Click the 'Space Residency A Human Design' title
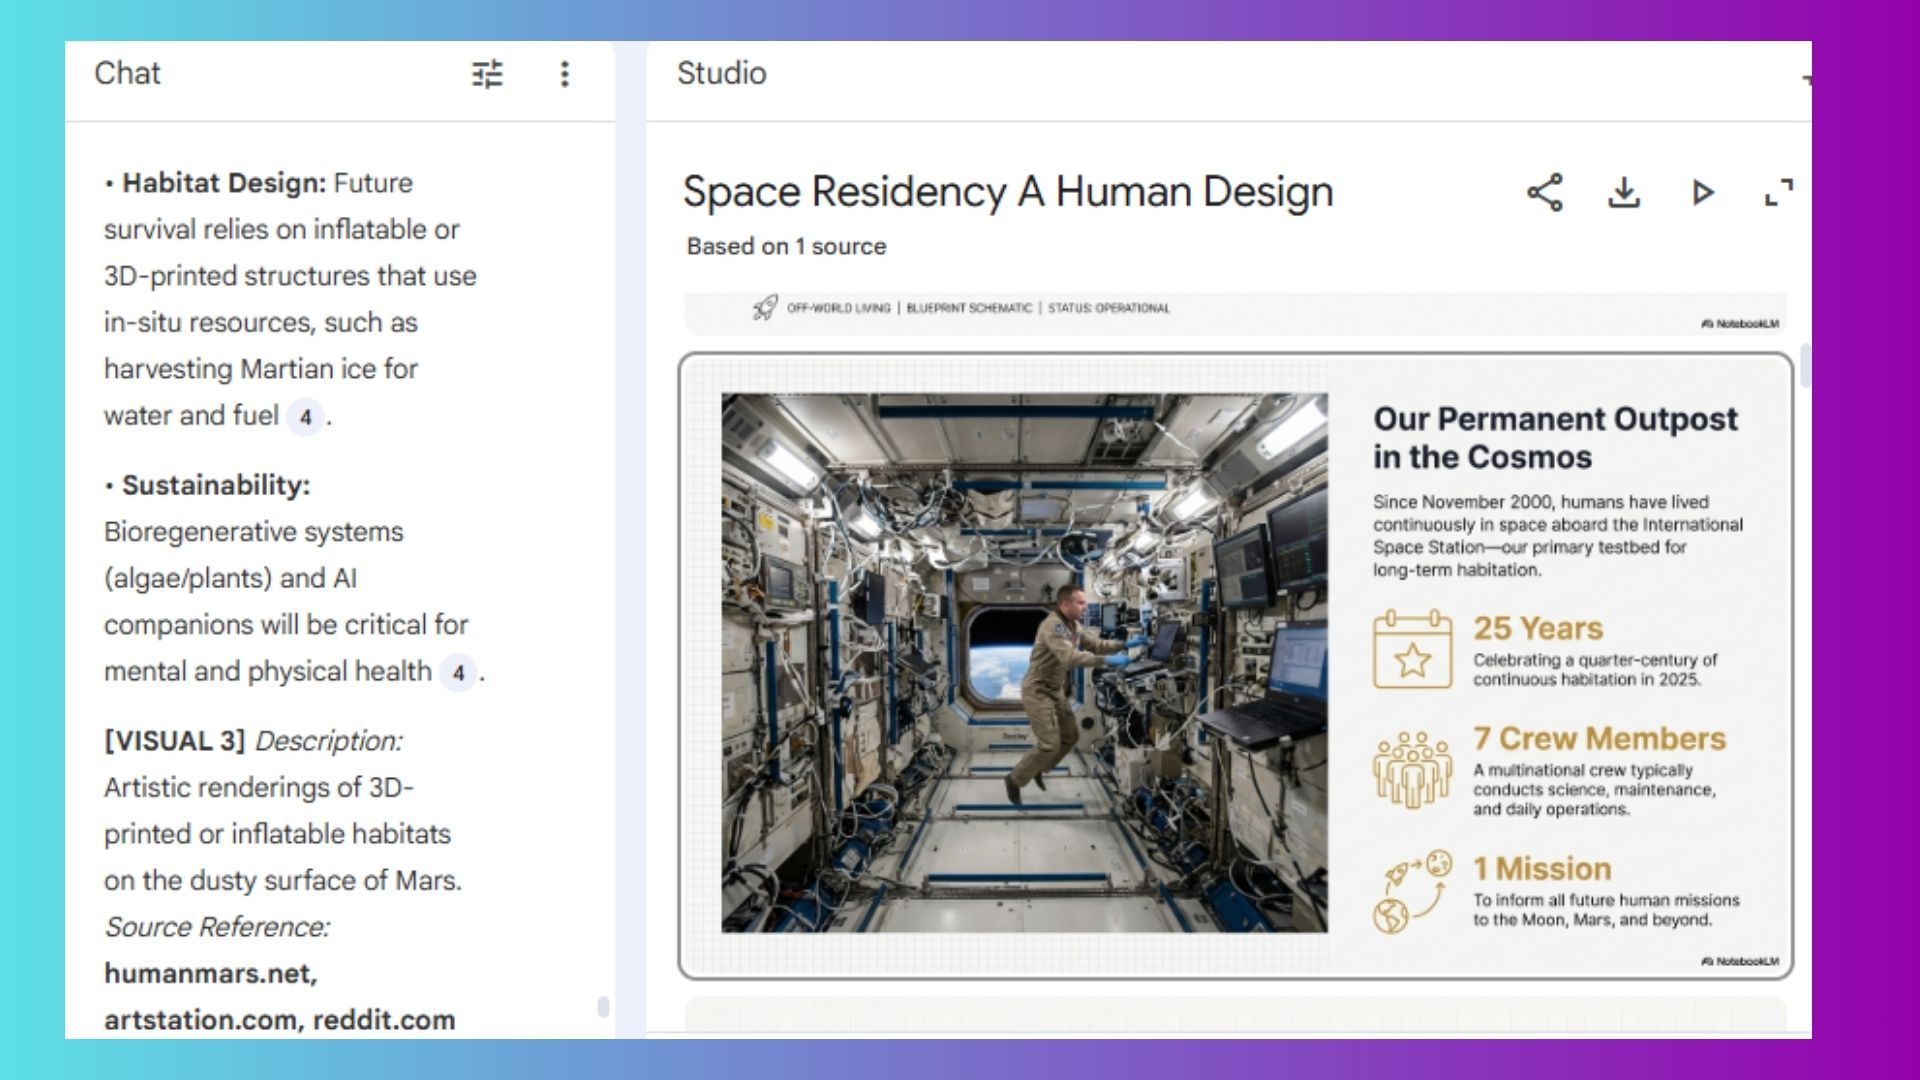 pyautogui.click(x=1008, y=192)
